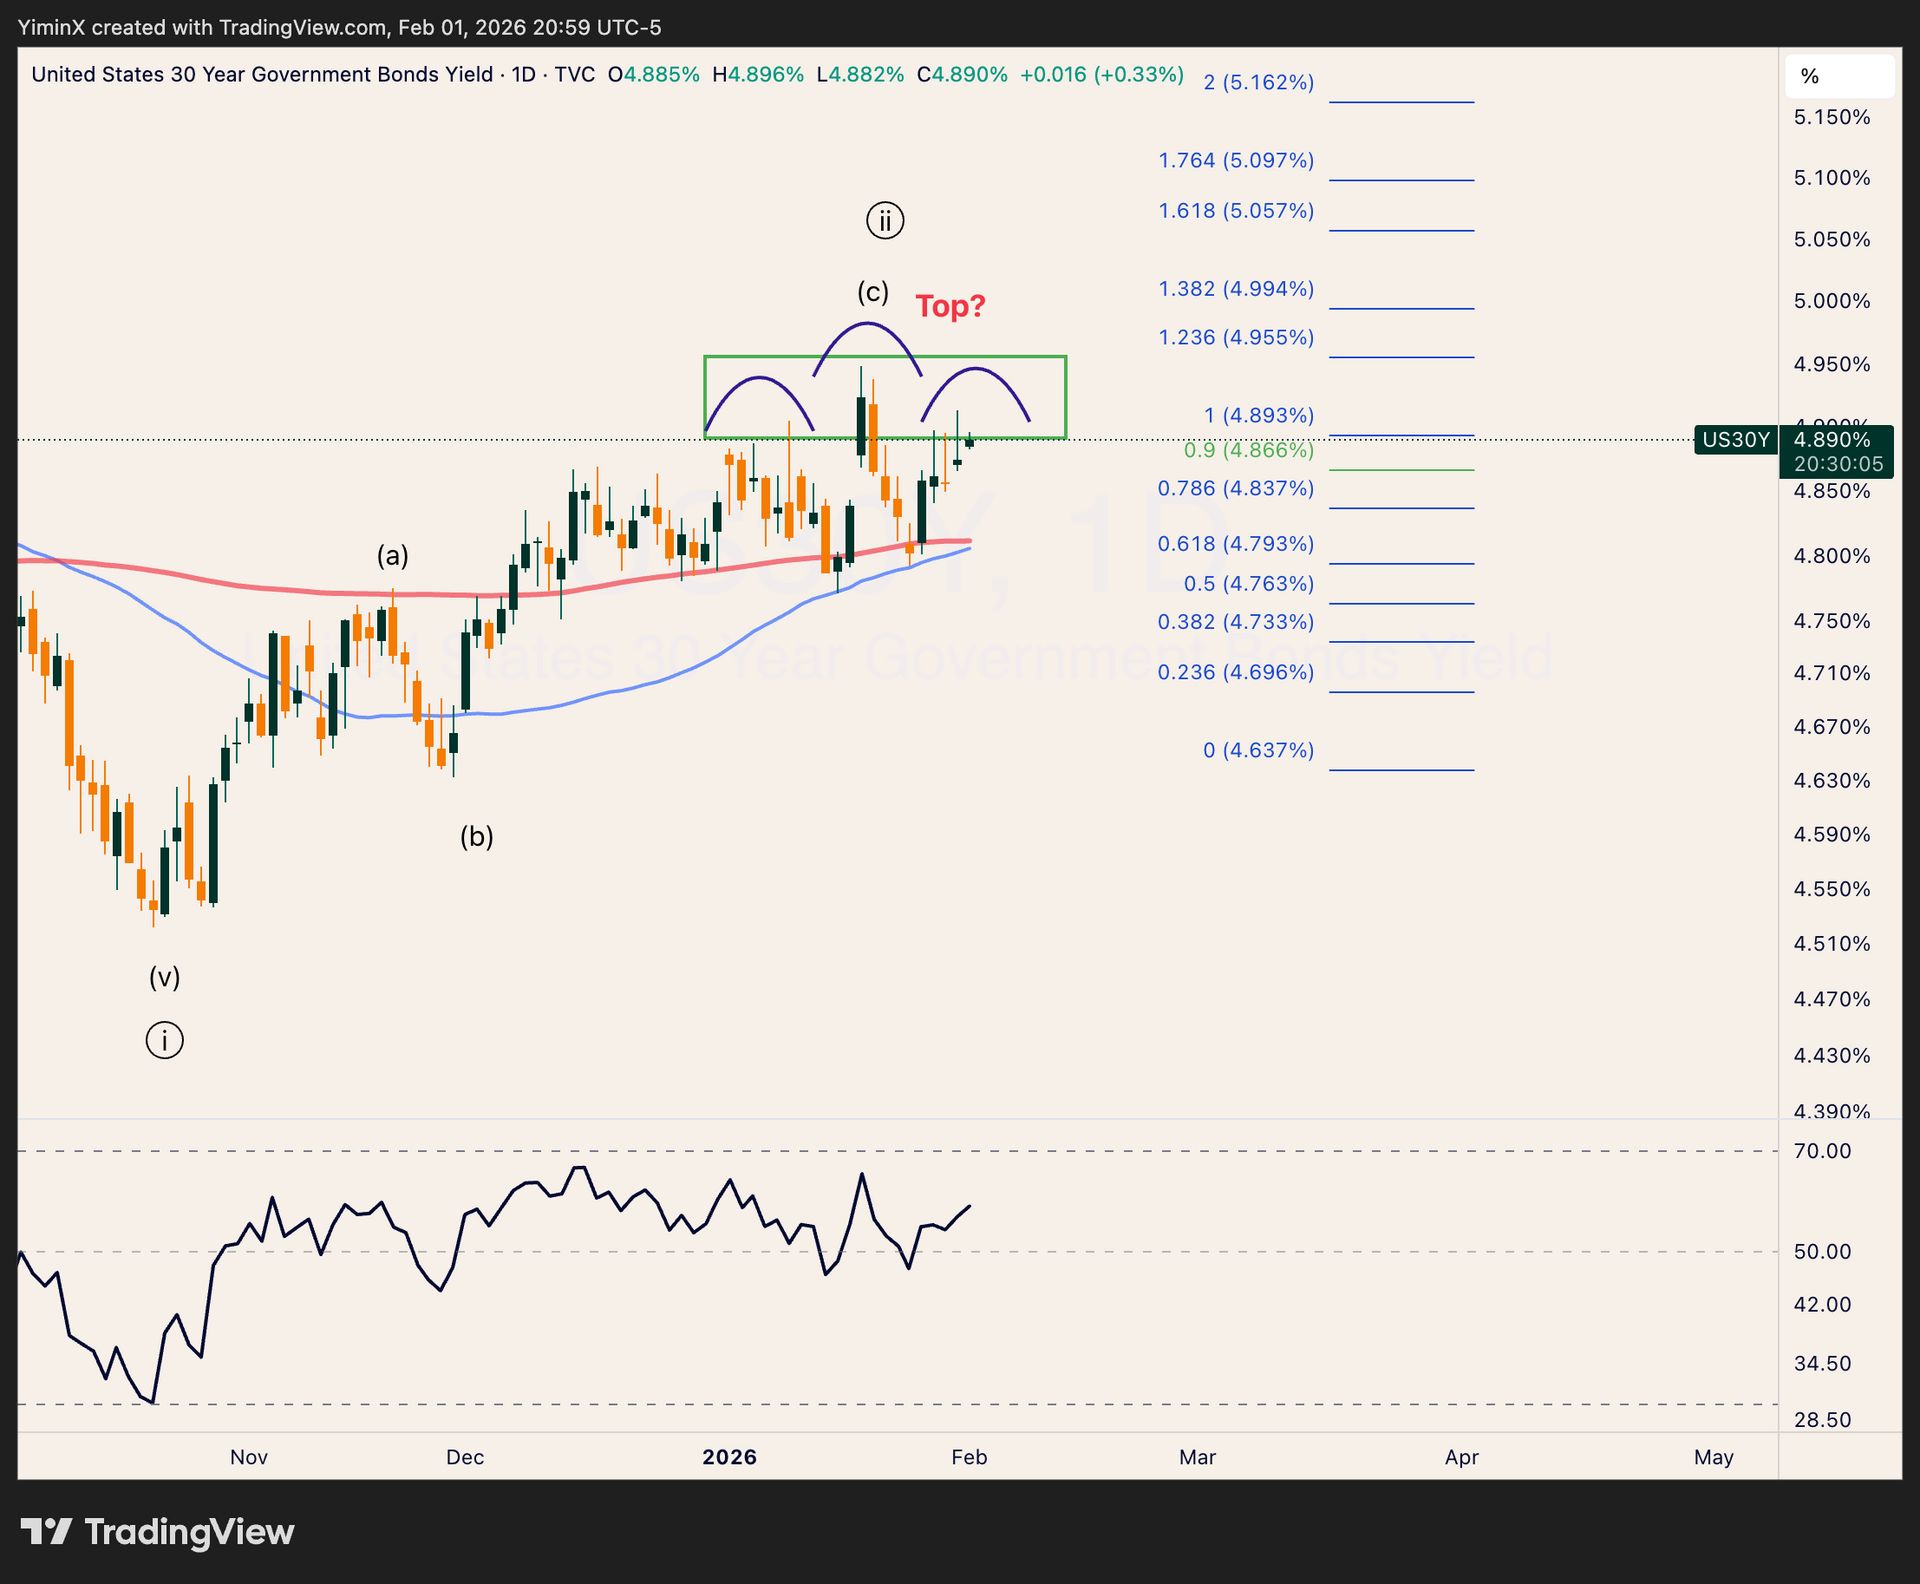The height and width of the screenshot is (1584, 1920).
Task: Click the TradingView logo at bottom left
Action: pos(158,1532)
